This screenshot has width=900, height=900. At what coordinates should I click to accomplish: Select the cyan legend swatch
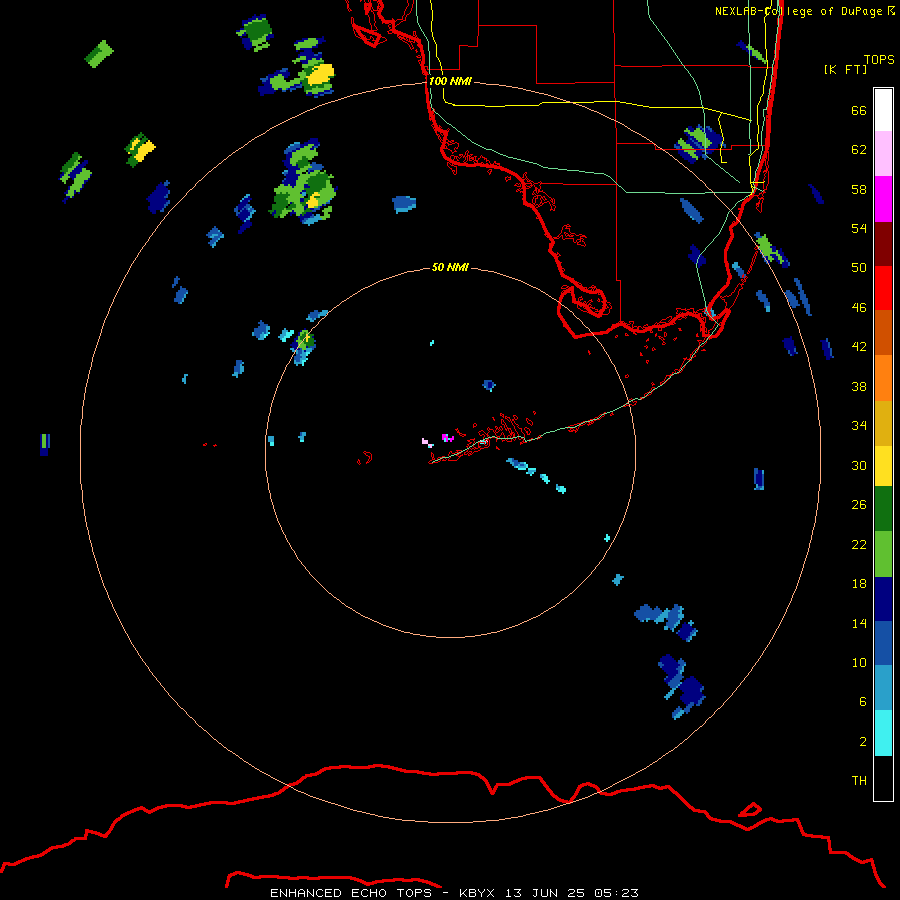[x=883, y=733]
